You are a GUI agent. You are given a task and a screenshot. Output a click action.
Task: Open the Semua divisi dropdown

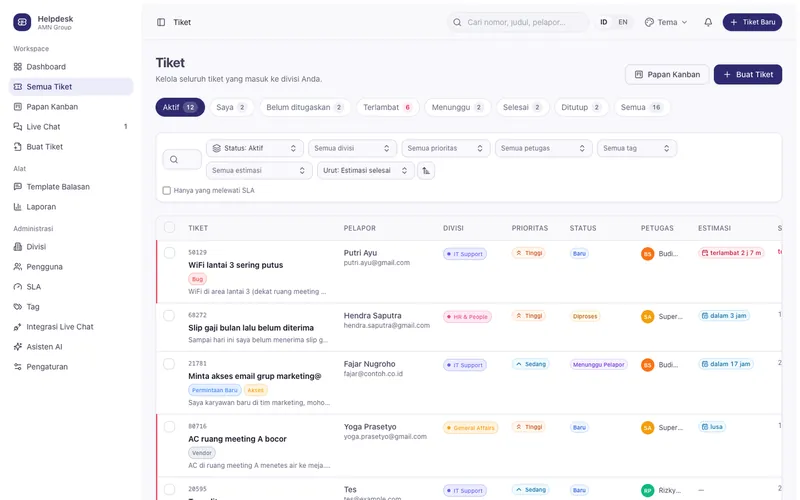pyautogui.click(x=352, y=148)
